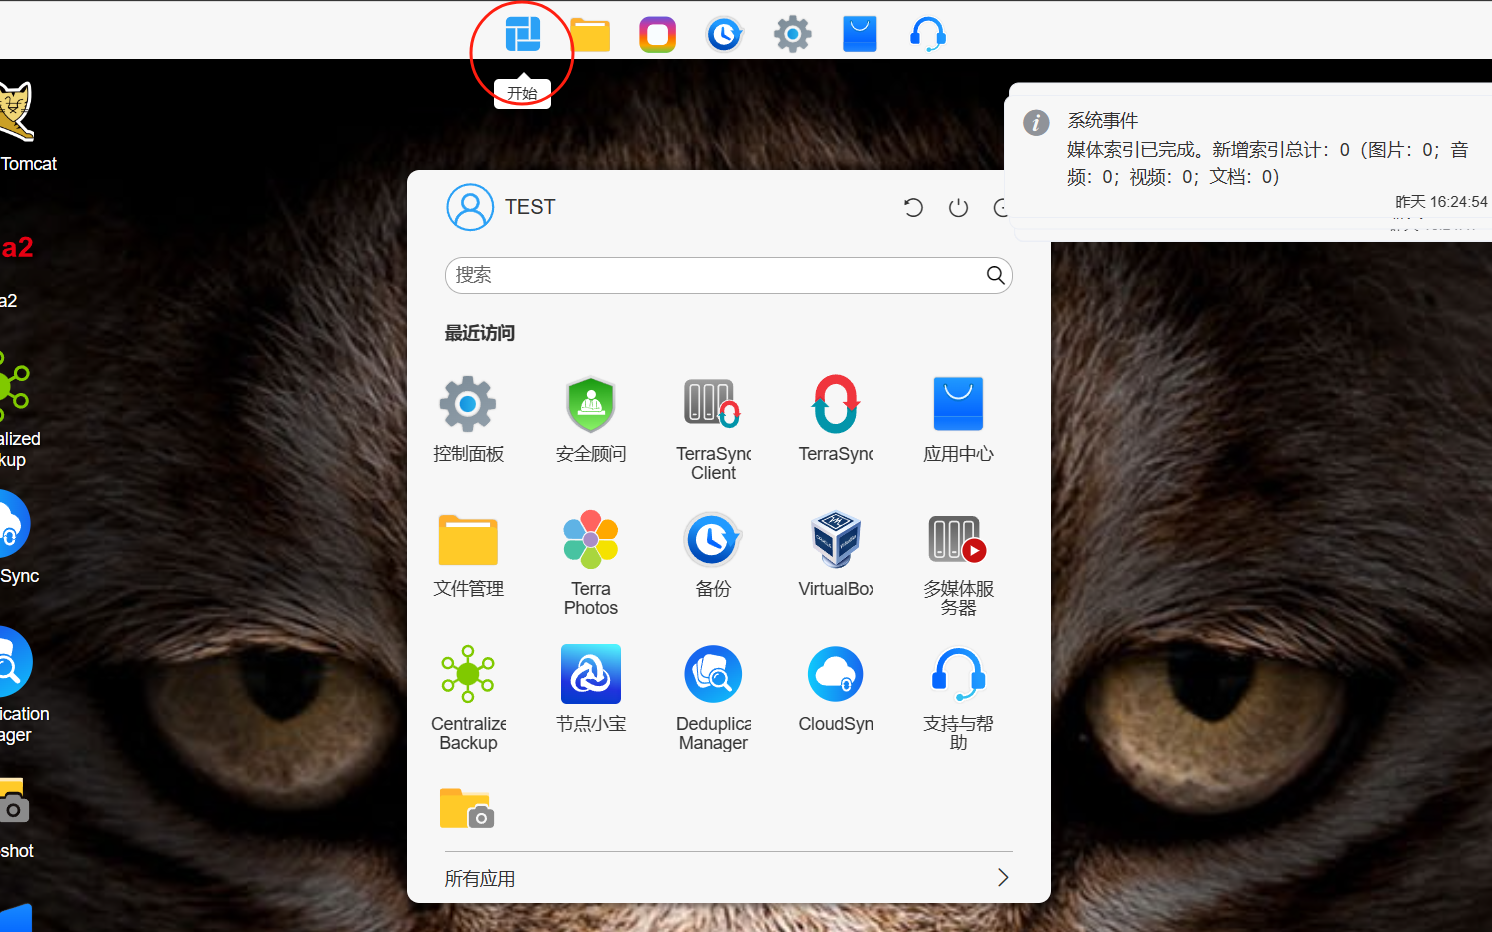
Task: Launch 安全顾问 from the start menu
Action: pos(591,419)
